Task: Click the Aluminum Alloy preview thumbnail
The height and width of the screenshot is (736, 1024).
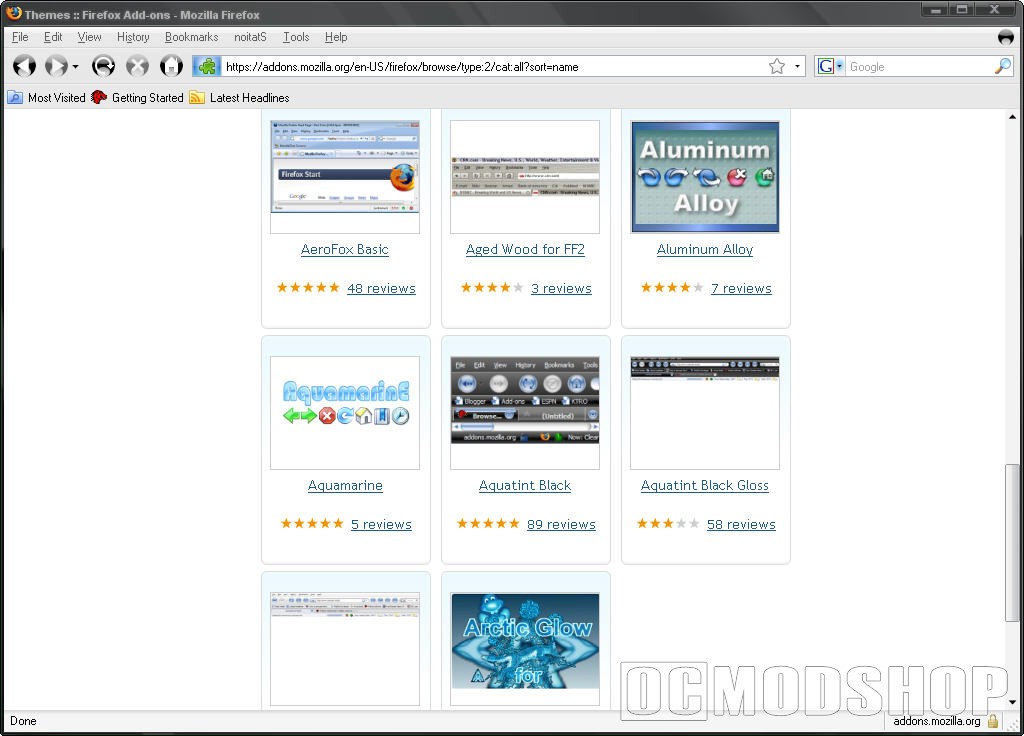Action: pyautogui.click(x=705, y=177)
